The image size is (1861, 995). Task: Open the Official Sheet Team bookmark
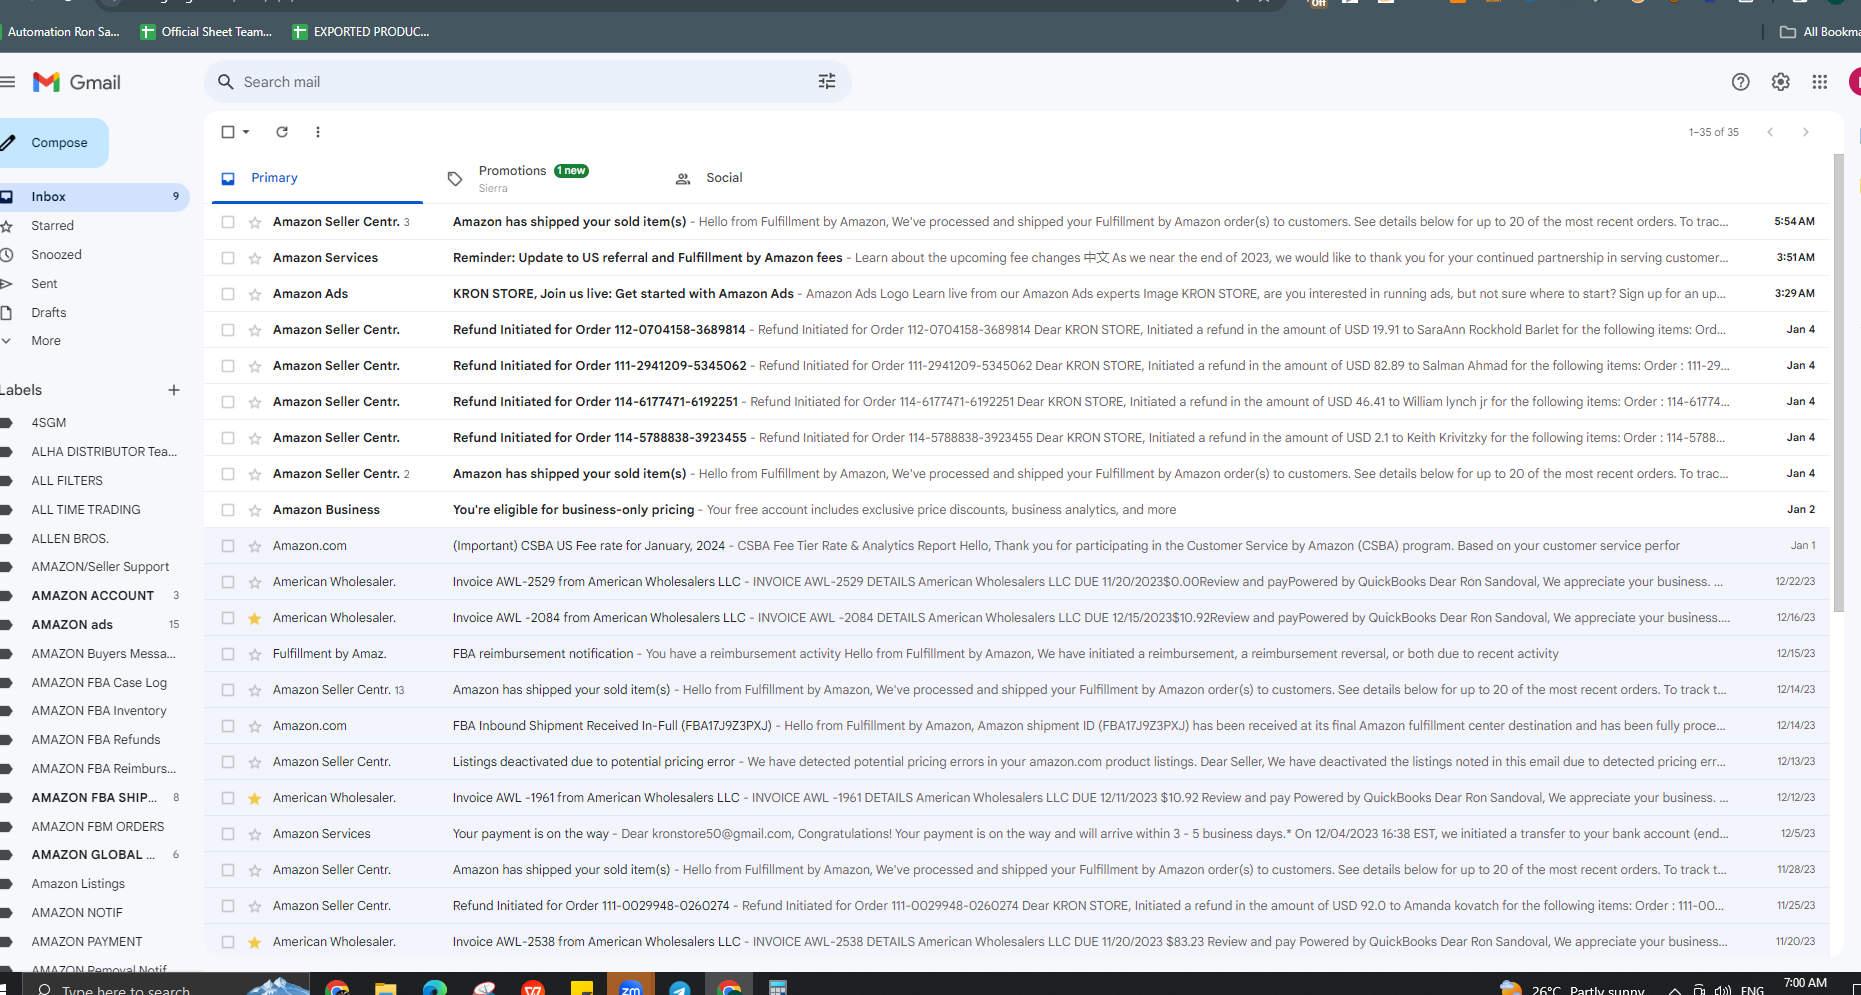pyautogui.click(x=207, y=32)
